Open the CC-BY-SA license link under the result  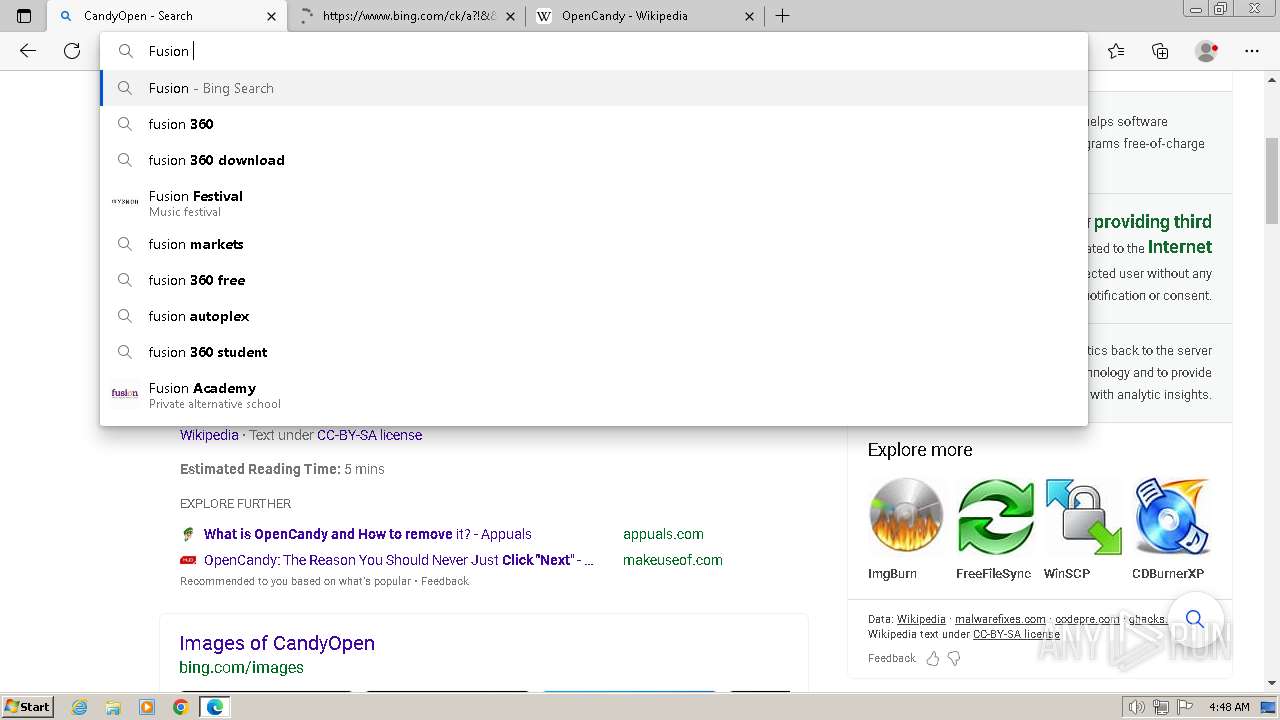369,435
